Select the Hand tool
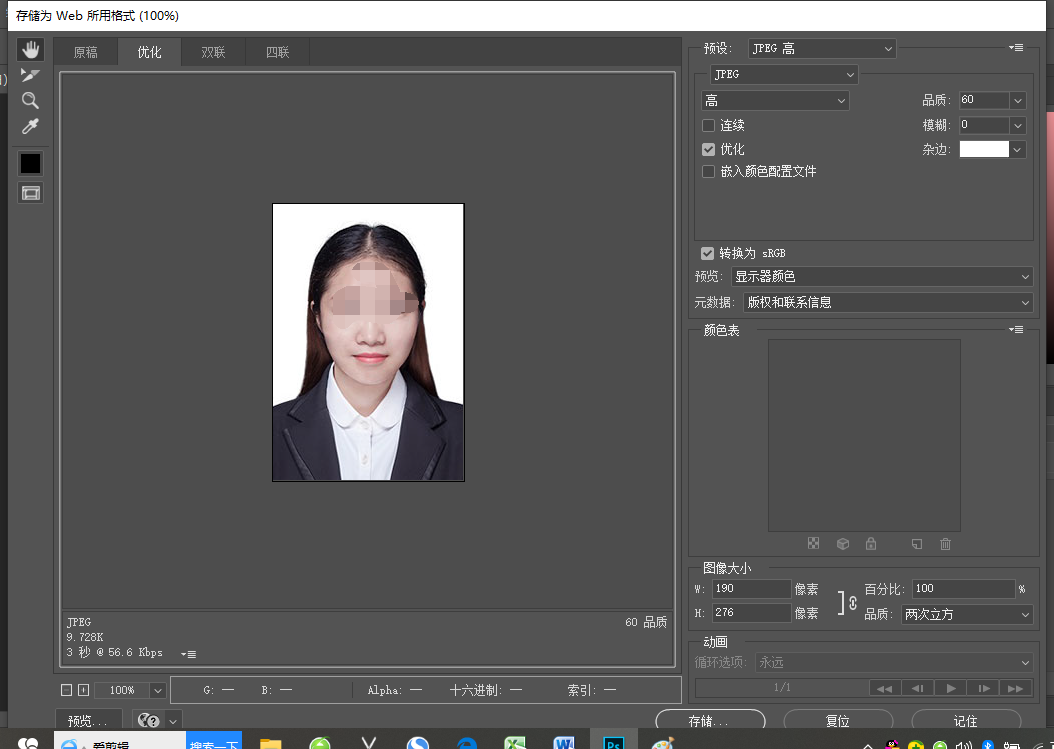 tap(30, 50)
